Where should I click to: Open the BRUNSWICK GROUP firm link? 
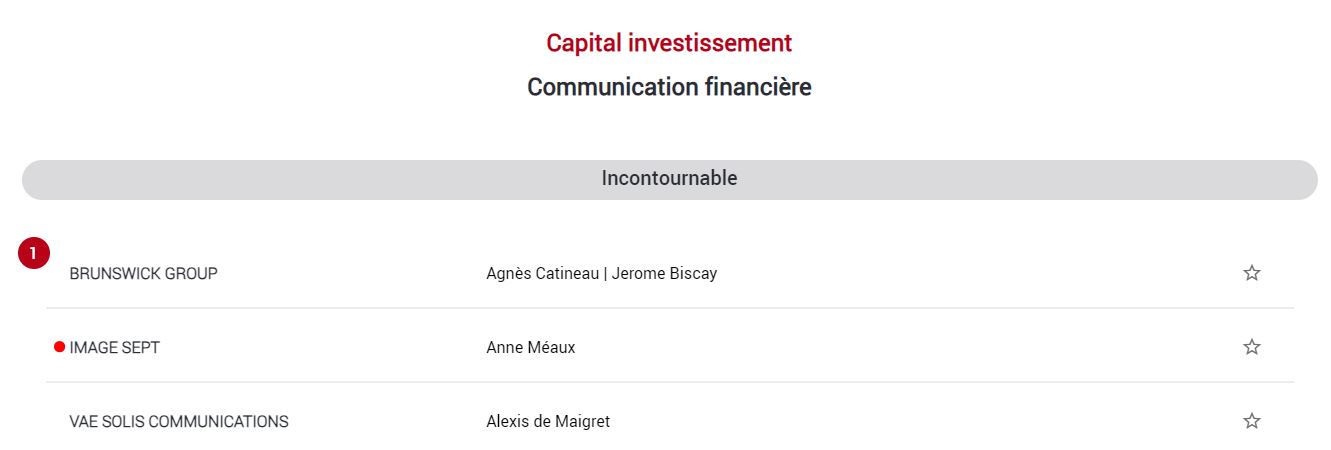pos(143,273)
